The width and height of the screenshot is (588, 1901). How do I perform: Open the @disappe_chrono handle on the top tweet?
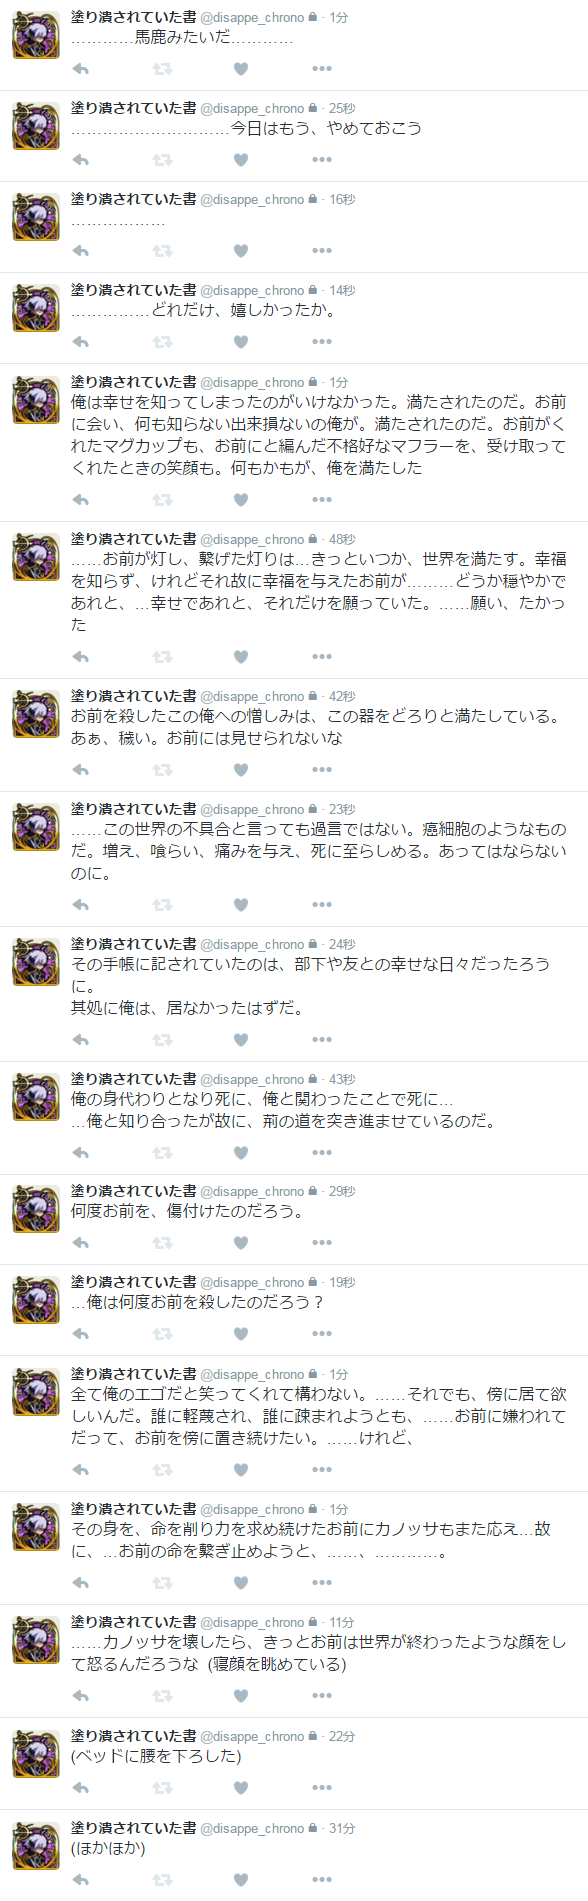[252, 18]
